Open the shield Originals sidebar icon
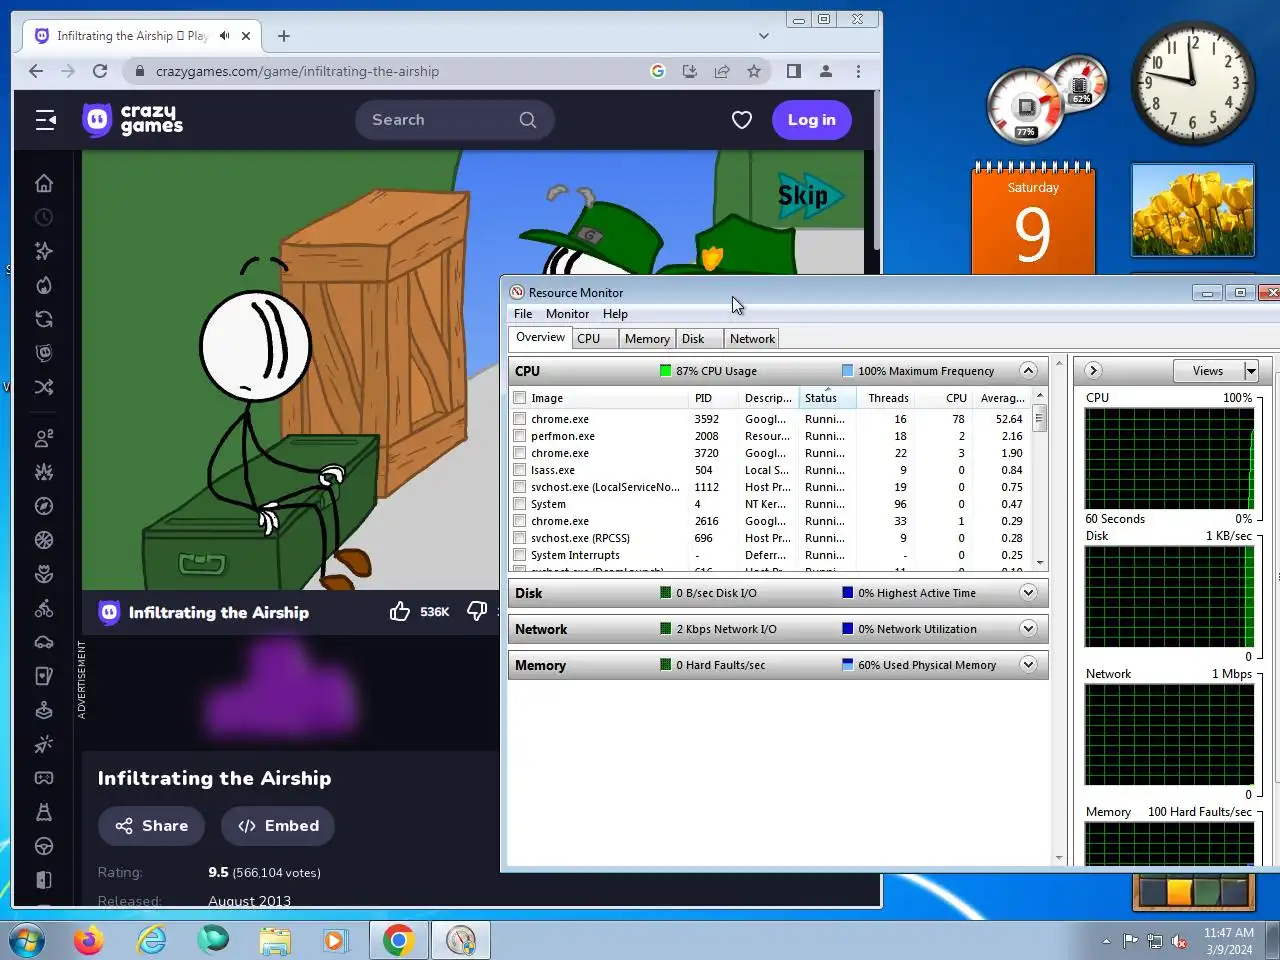This screenshot has height=960, width=1280. (x=44, y=353)
